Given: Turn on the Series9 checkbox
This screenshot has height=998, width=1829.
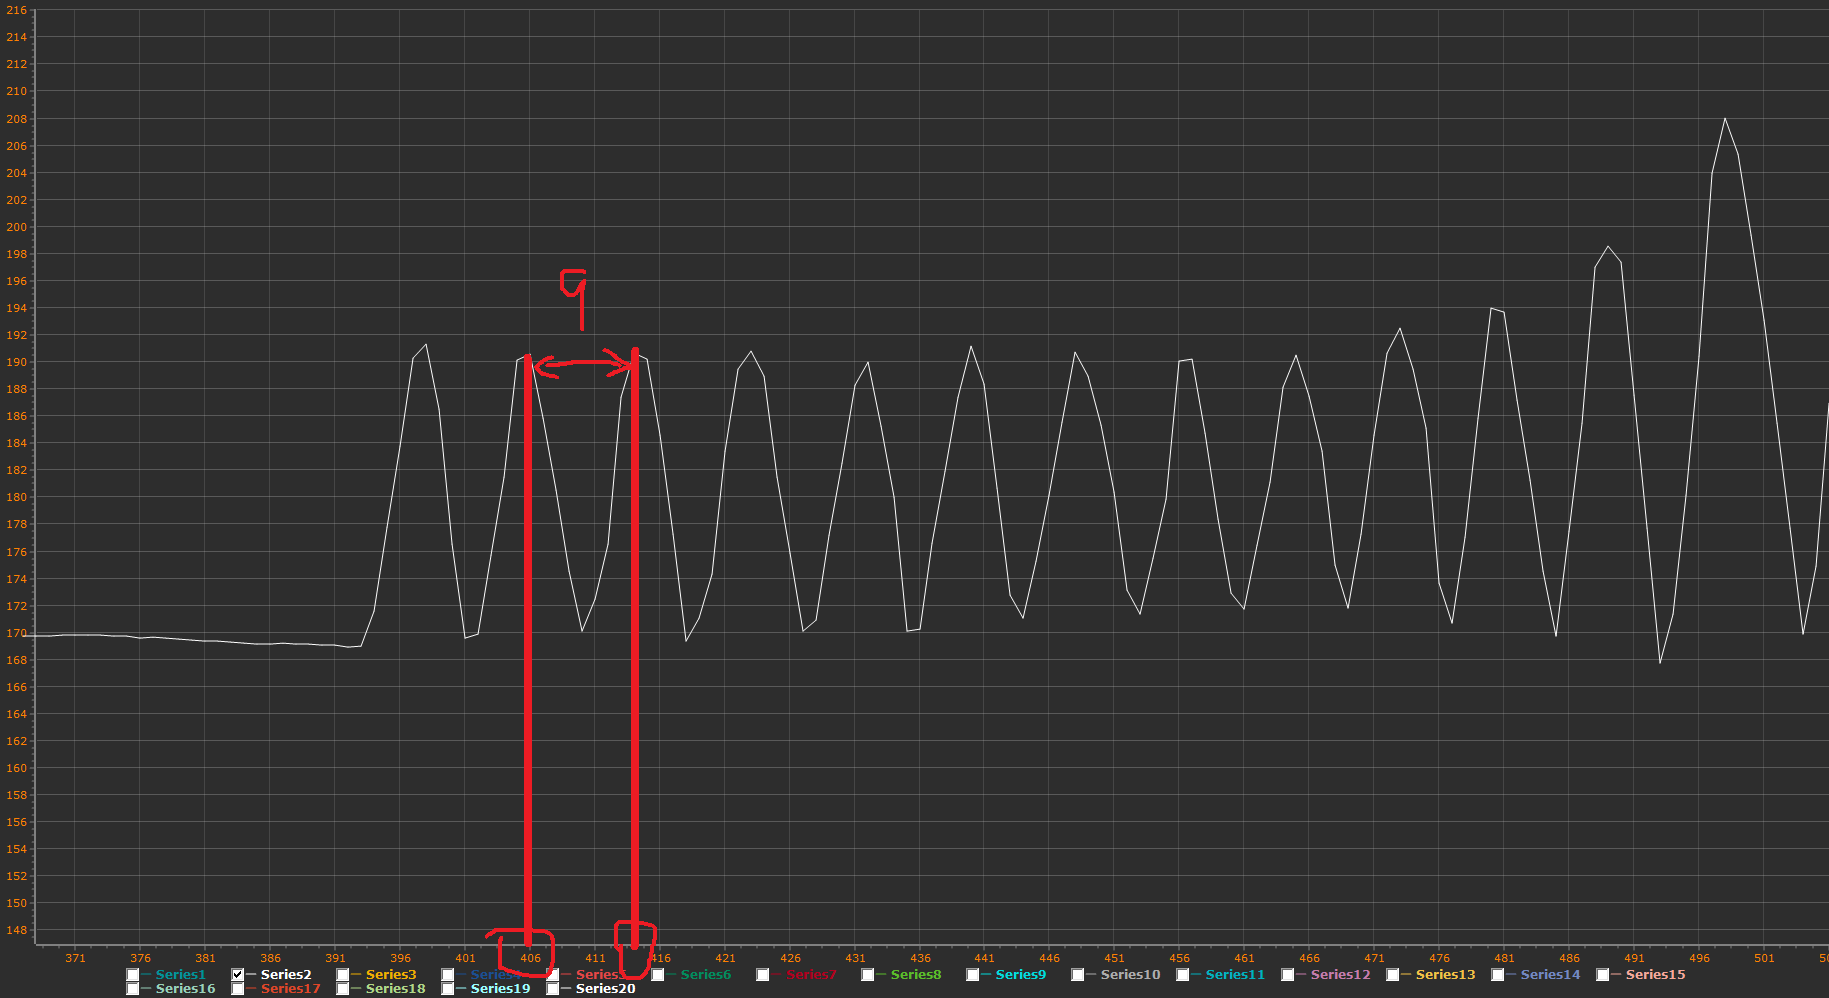Looking at the screenshot, I should coord(973,975).
